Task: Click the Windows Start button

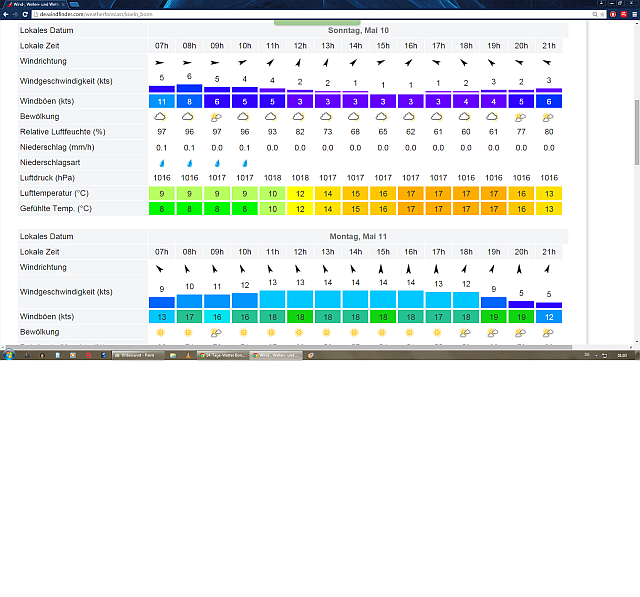Action: [x=8, y=355]
